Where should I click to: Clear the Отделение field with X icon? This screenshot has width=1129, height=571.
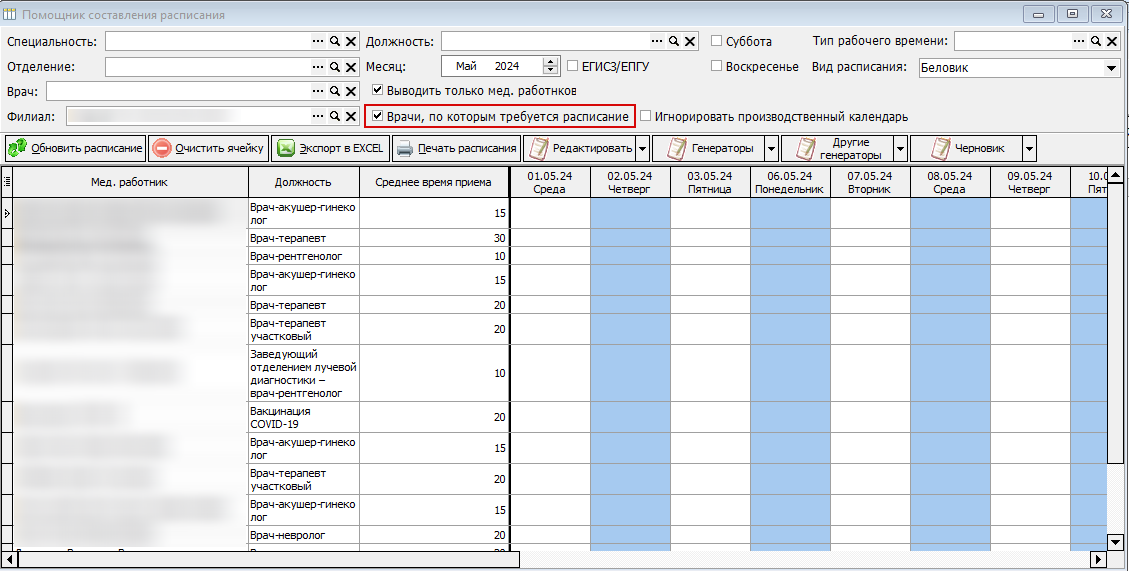(x=351, y=67)
